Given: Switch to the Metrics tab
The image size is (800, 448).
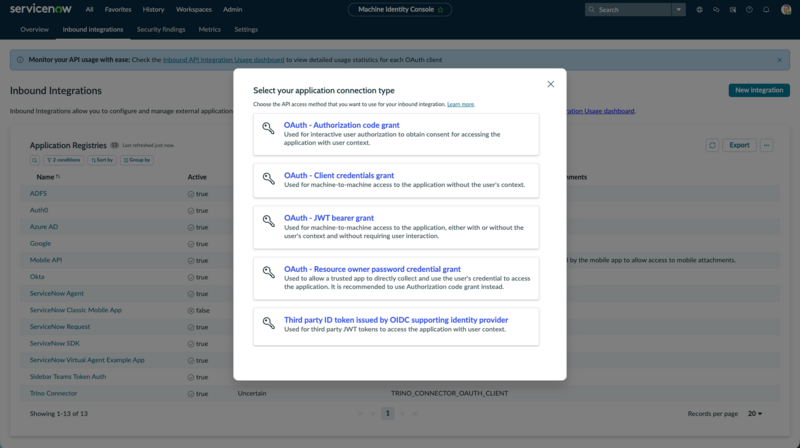Looking at the screenshot, I should tap(210, 30).
